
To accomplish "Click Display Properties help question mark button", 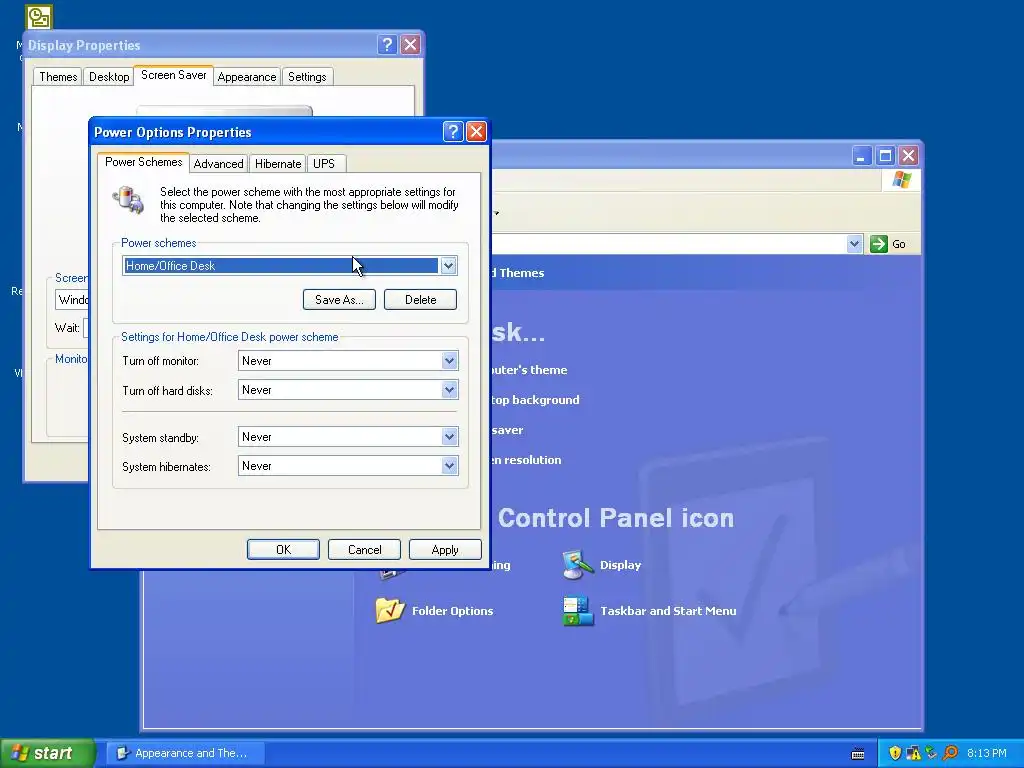I will click(387, 44).
